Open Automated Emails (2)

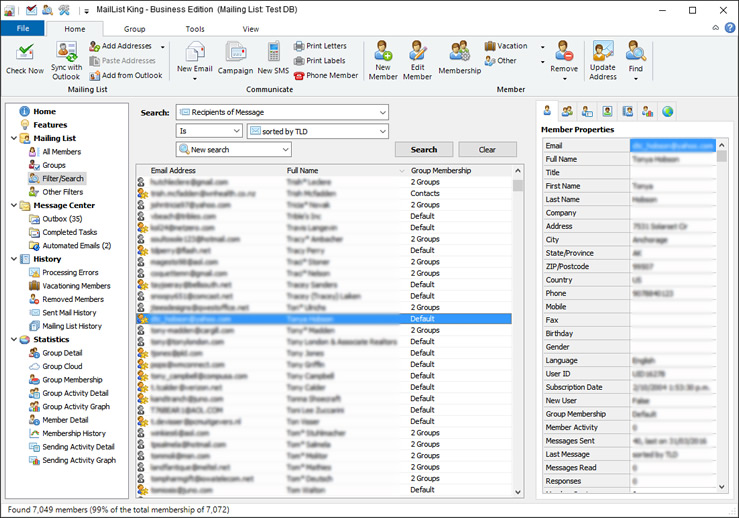point(76,246)
